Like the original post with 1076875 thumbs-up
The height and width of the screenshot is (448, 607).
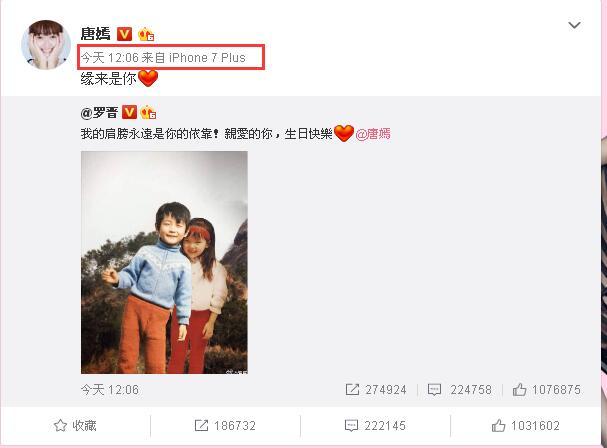(x=546, y=390)
